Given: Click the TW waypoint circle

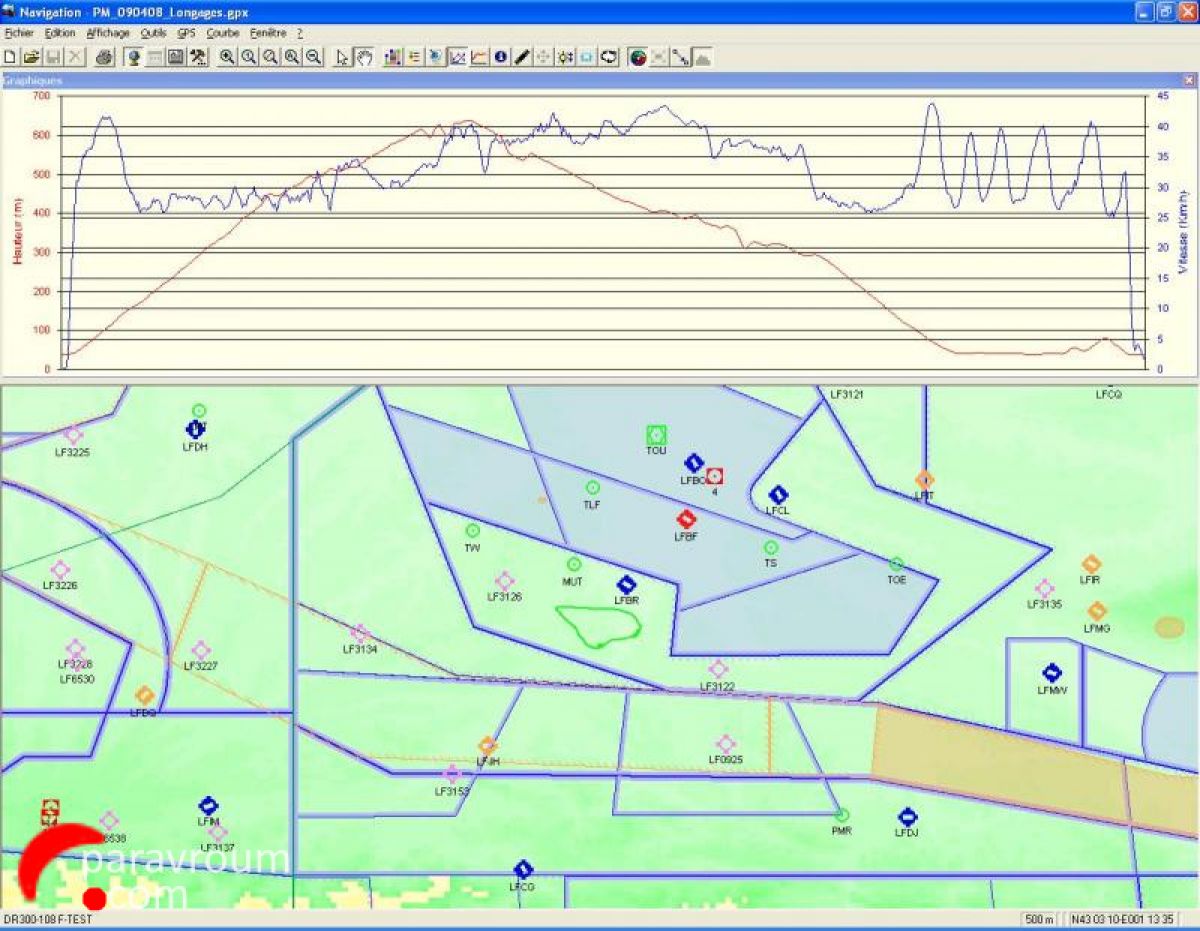Looking at the screenshot, I should pos(473,531).
